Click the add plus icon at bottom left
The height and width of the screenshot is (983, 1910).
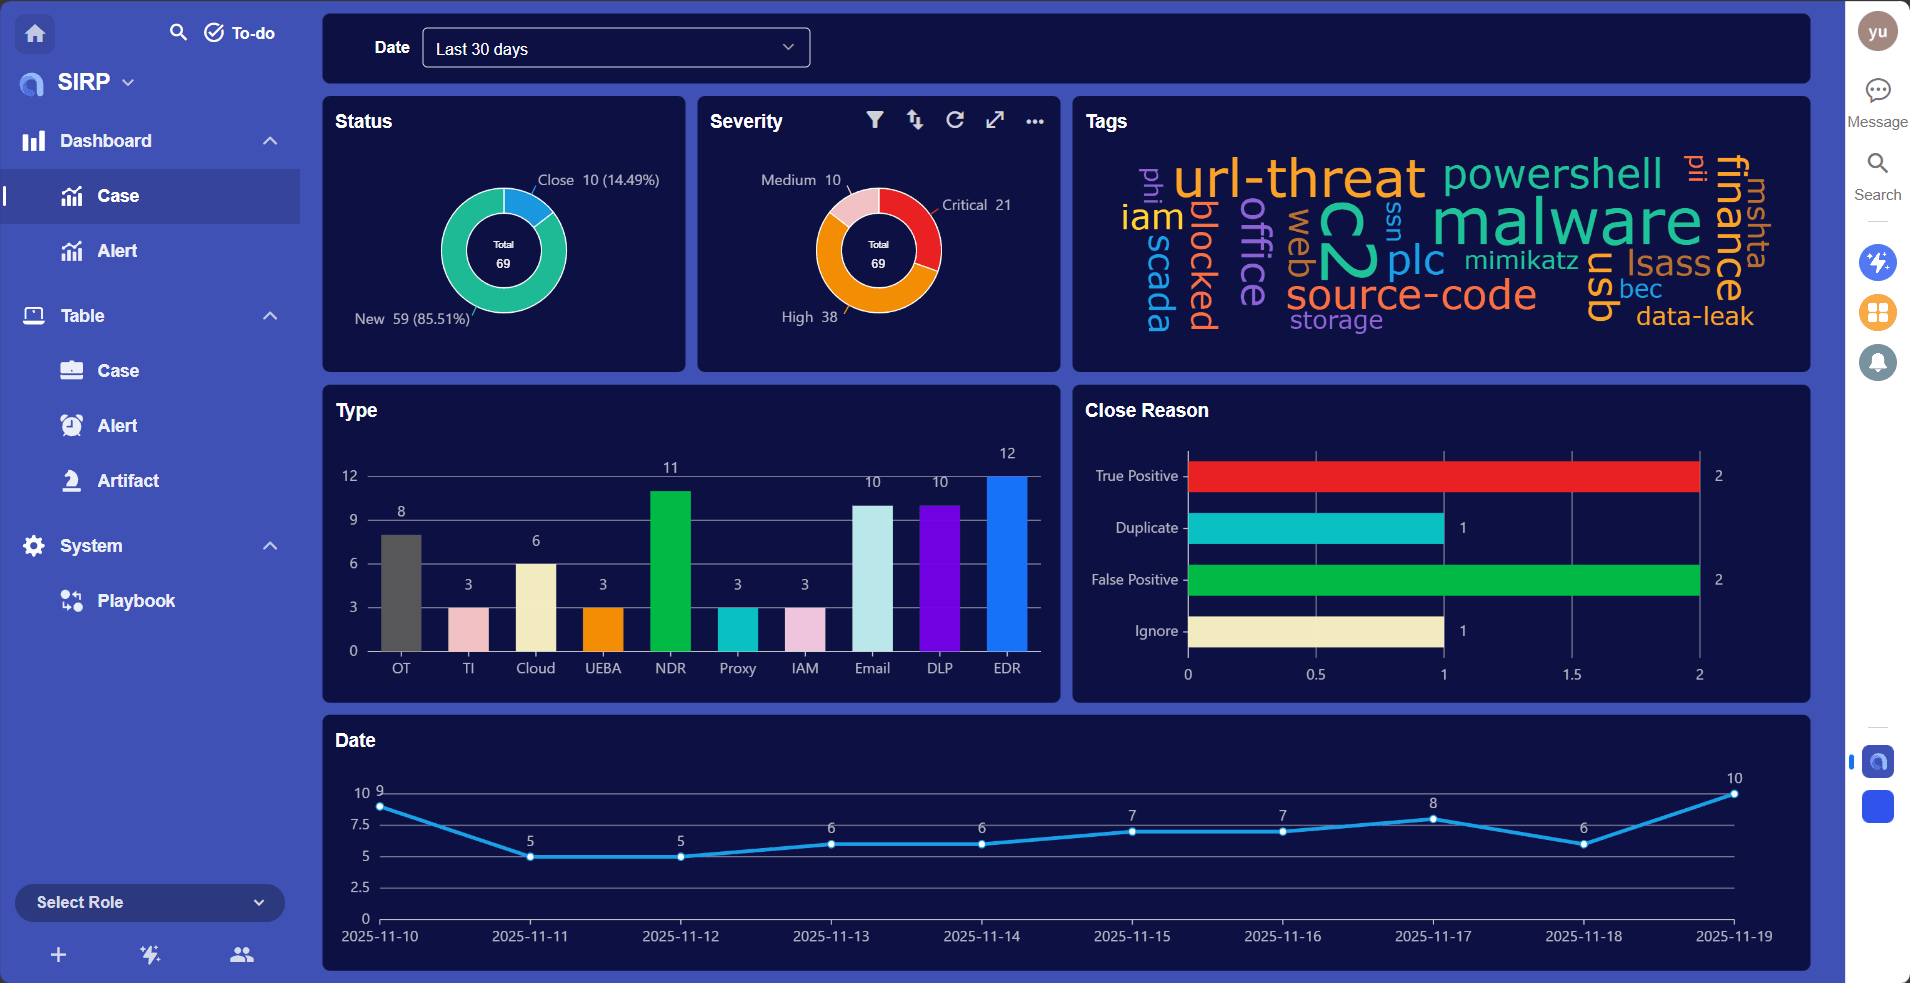pos(58,955)
